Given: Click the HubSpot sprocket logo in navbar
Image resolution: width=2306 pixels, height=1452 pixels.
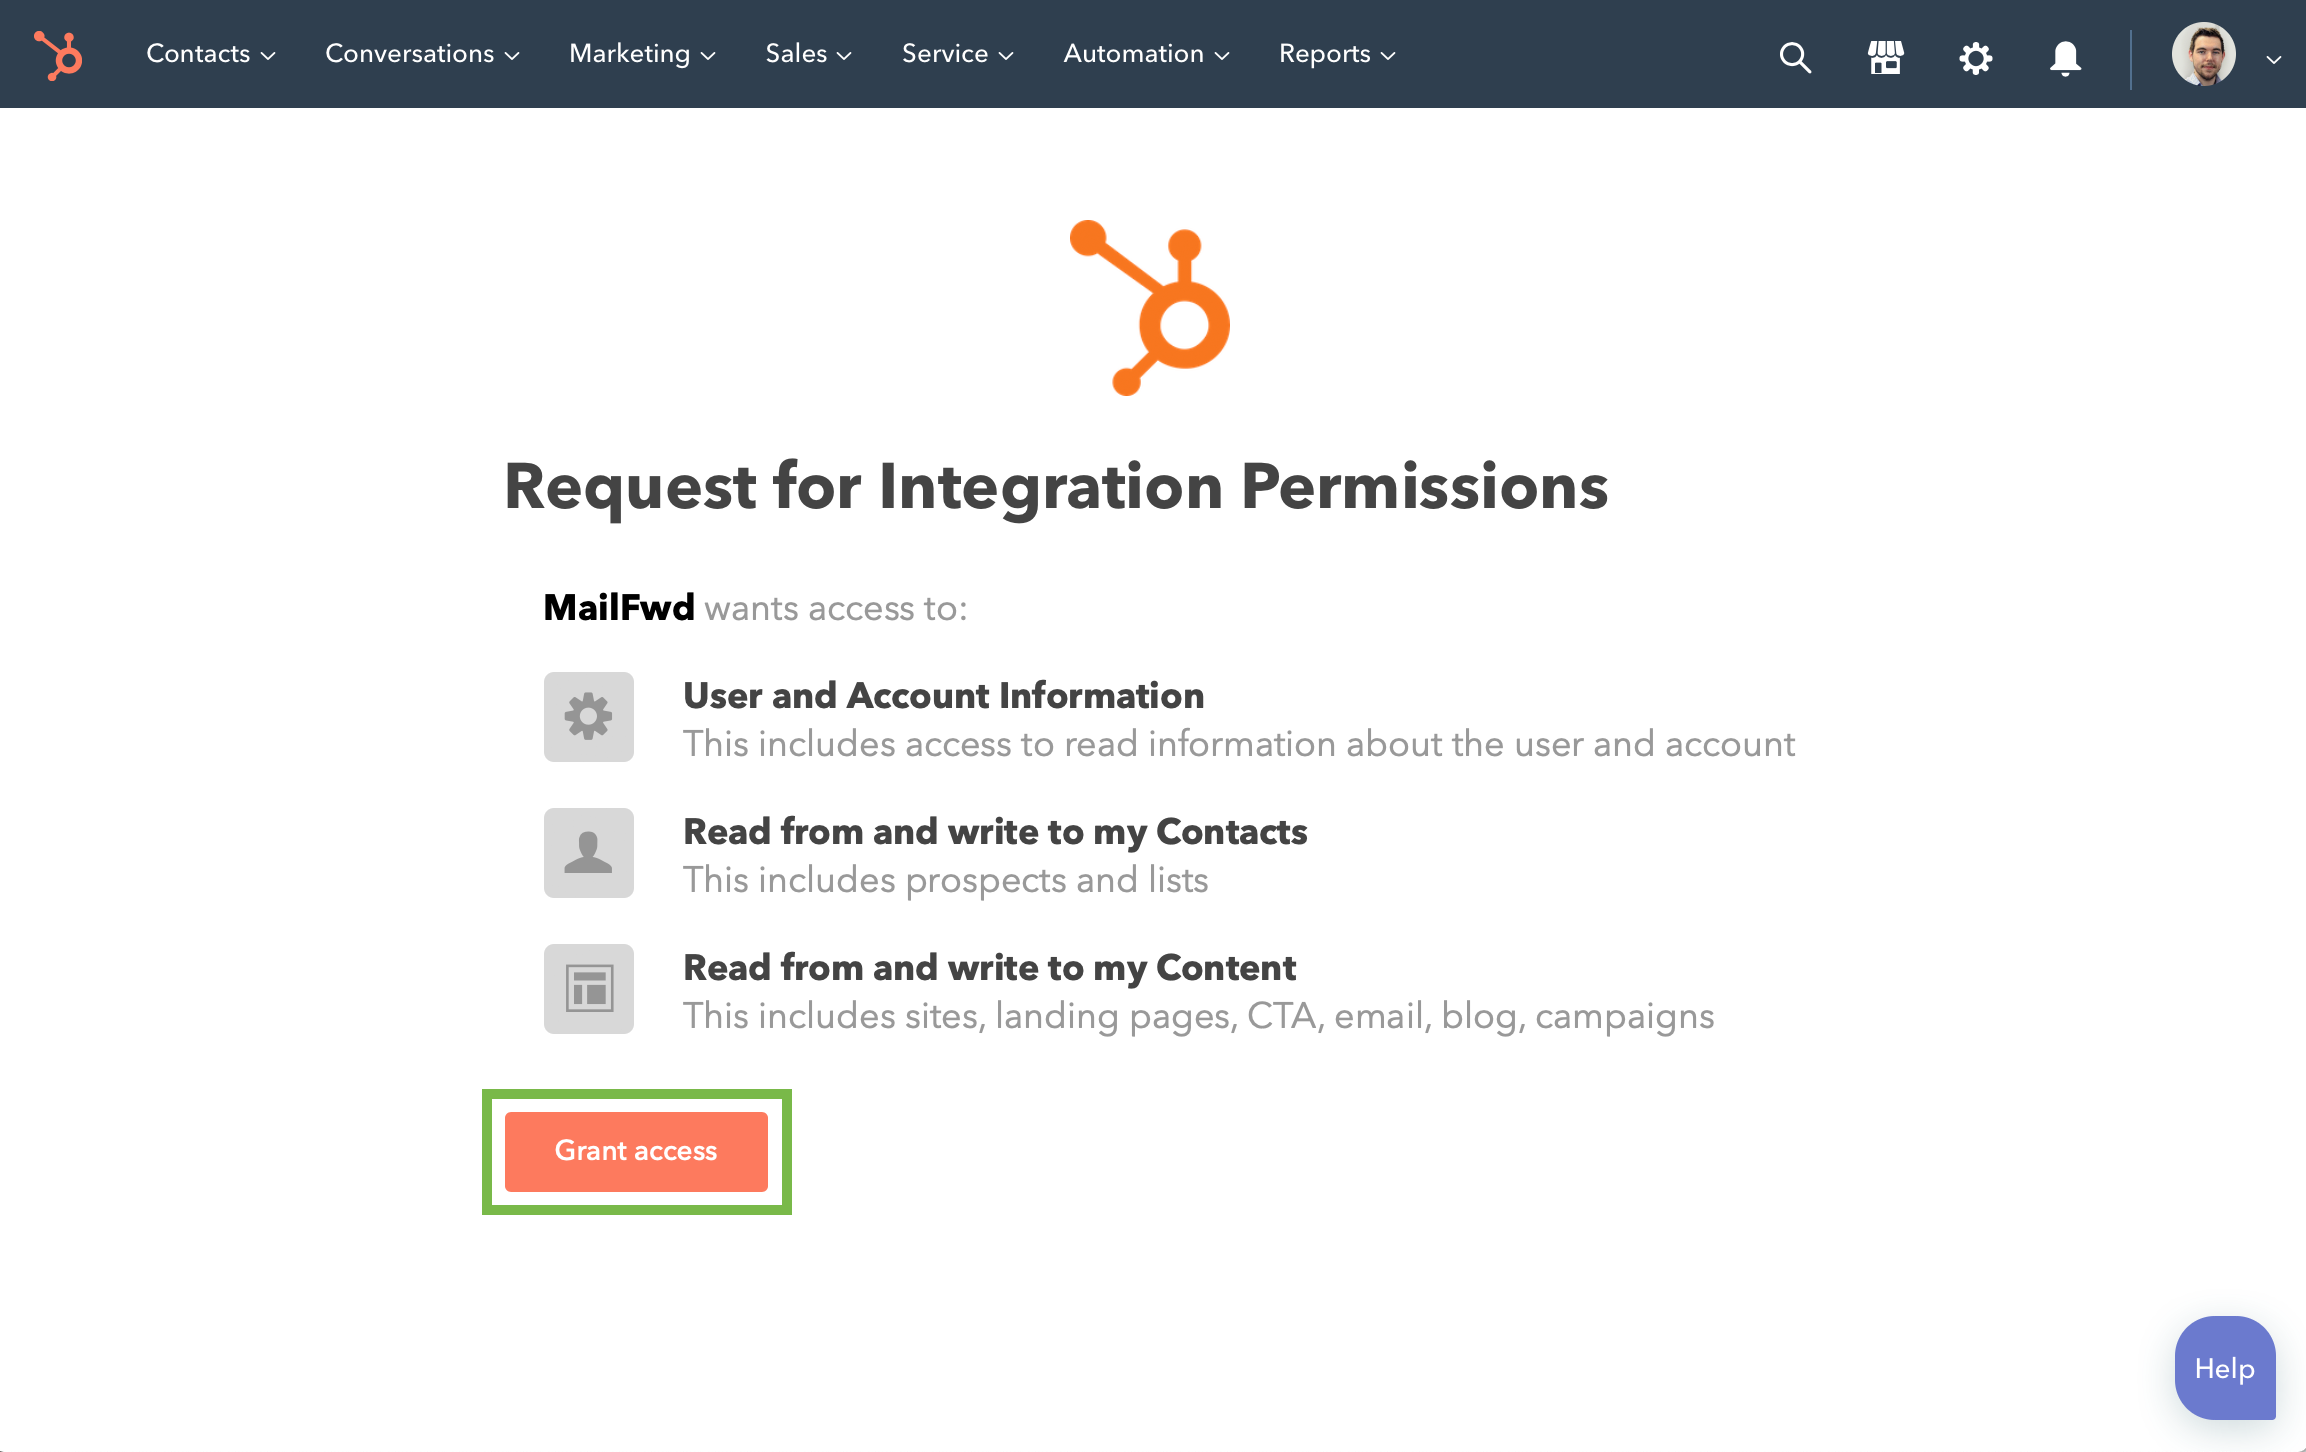Looking at the screenshot, I should click(x=58, y=55).
